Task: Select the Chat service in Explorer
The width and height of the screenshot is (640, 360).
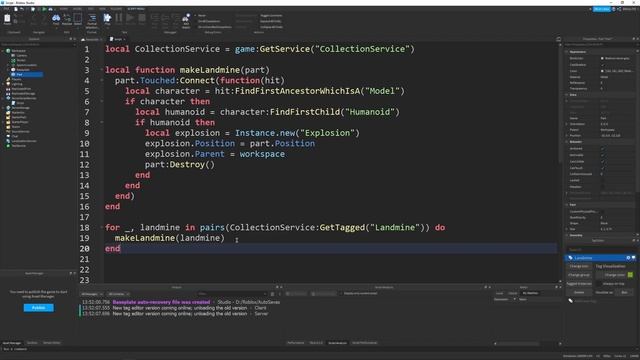Action: 15,136
